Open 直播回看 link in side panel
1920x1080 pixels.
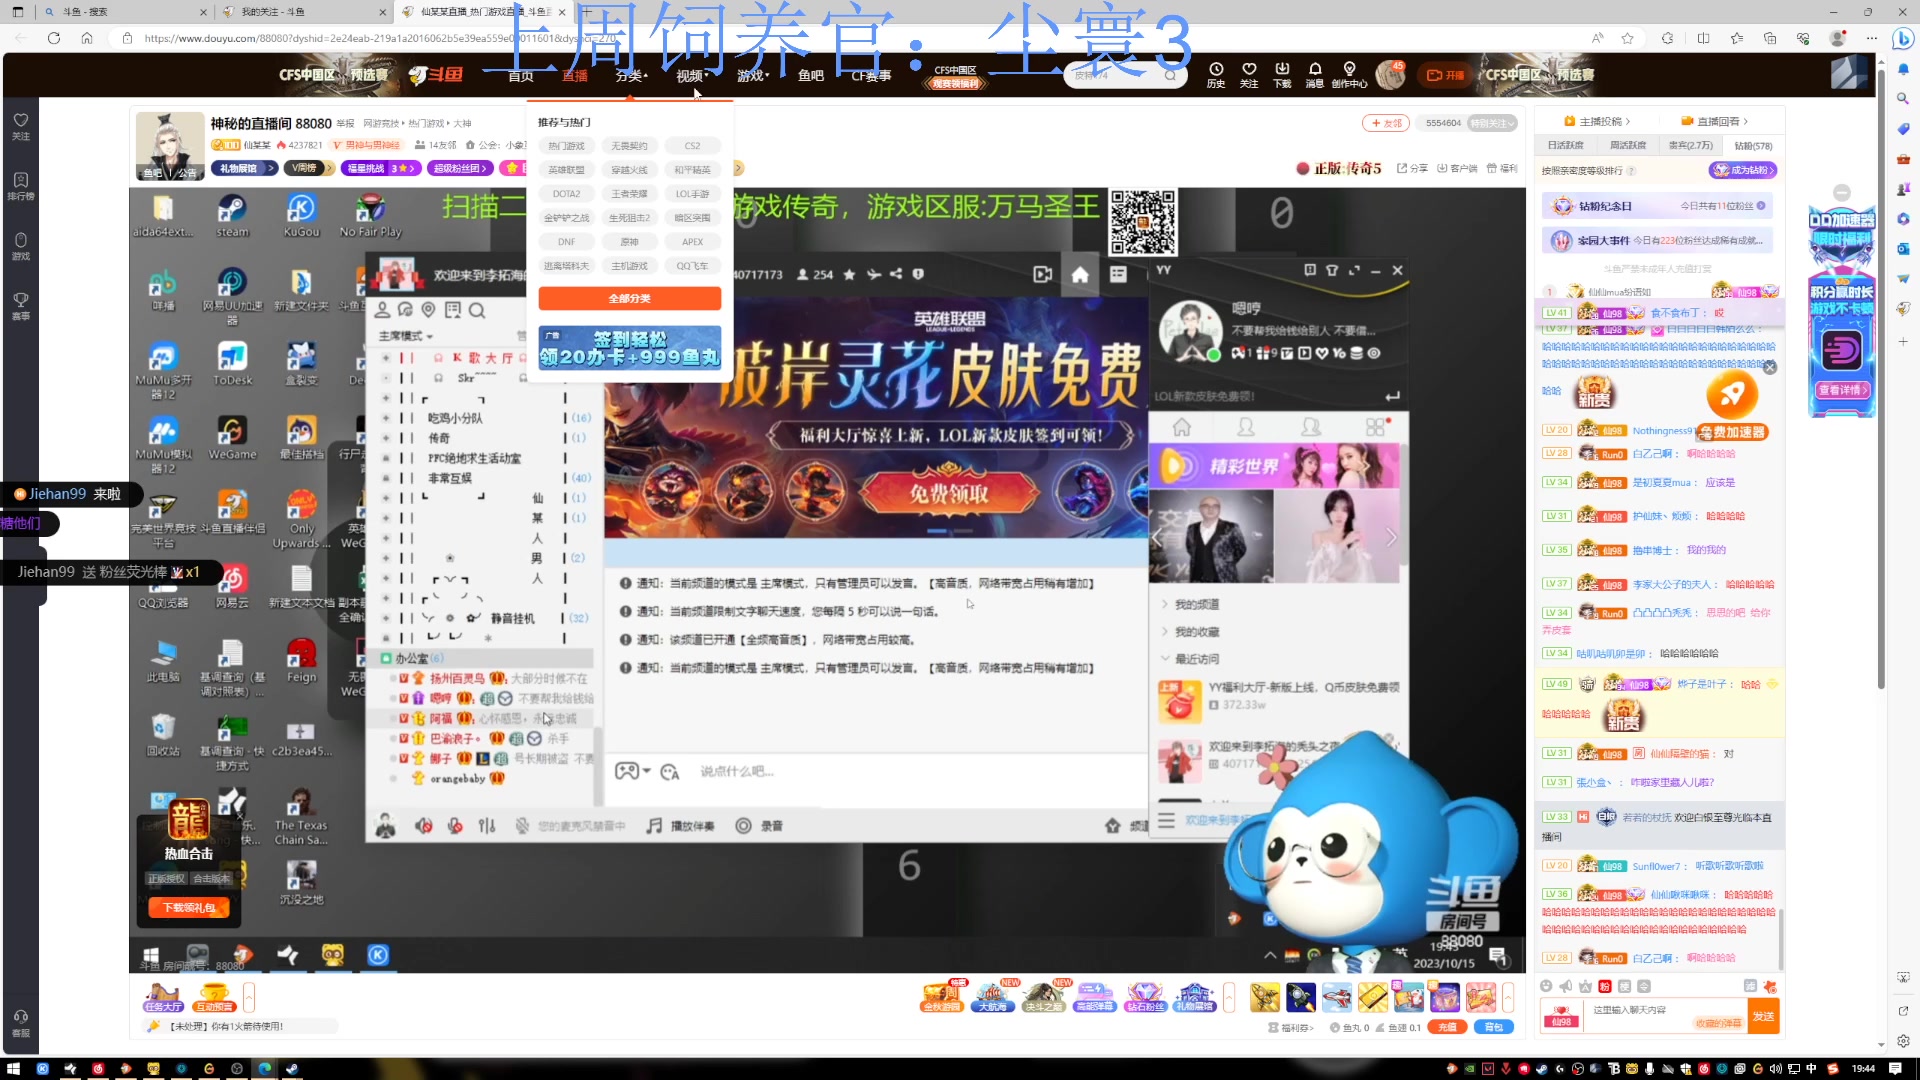pos(1715,121)
